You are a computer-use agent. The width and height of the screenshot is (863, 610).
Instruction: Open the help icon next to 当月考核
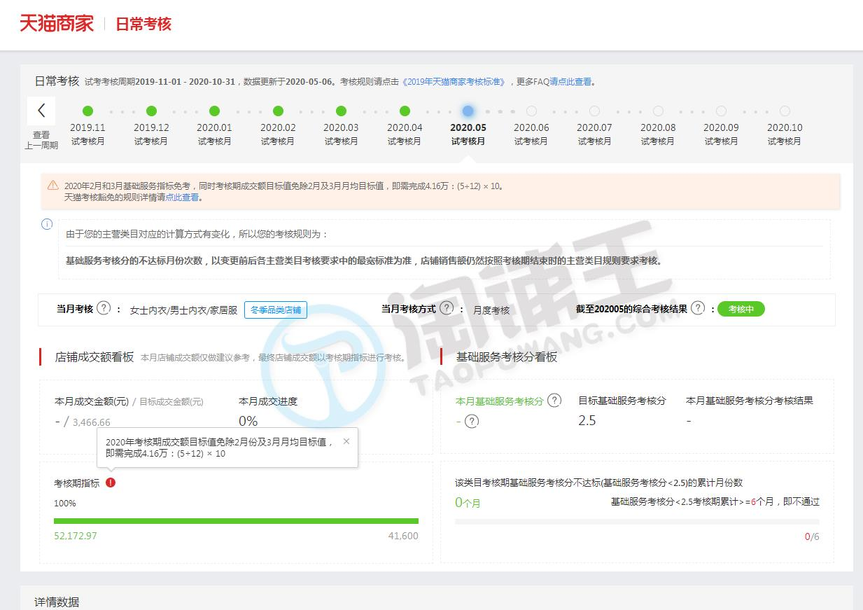[x=103, y=308]
